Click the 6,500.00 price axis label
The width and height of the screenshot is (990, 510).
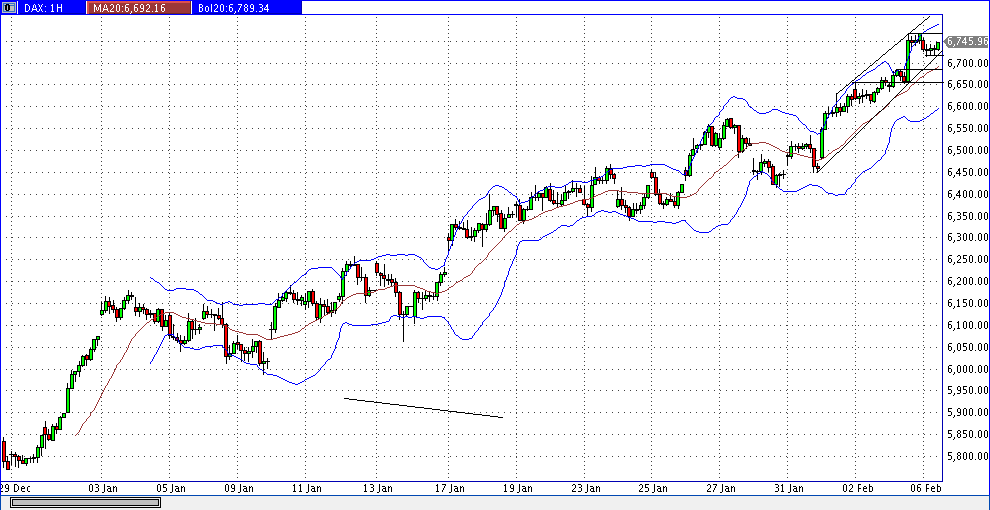968,150
